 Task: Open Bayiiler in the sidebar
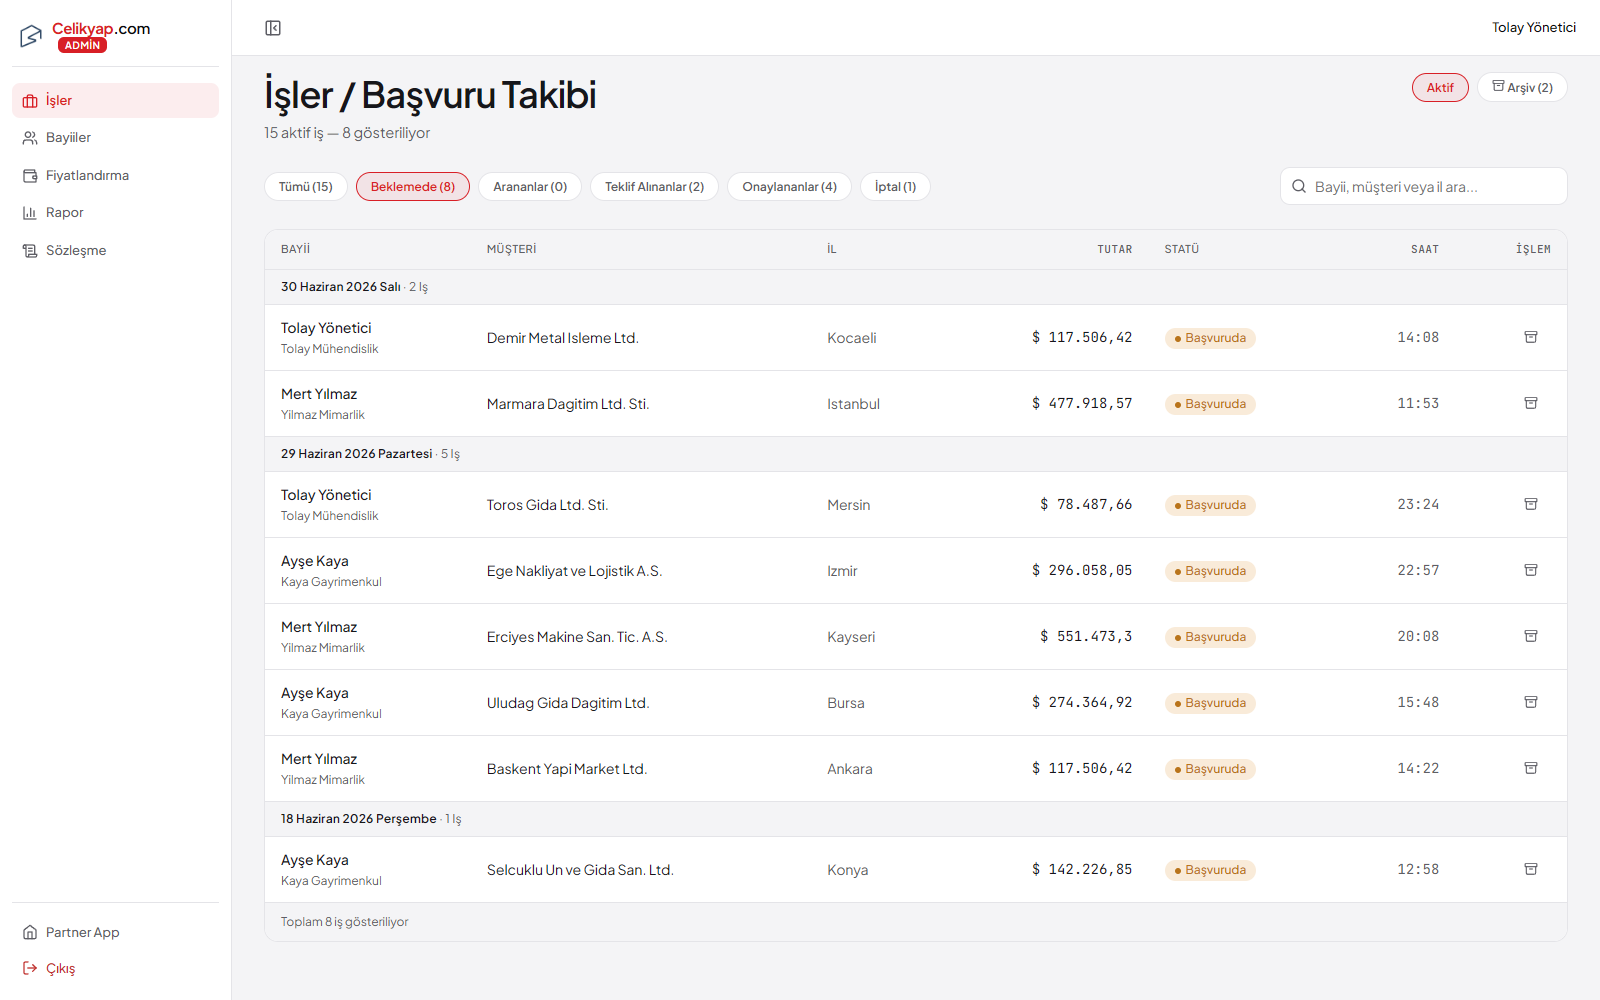click(x=115, y=138)
